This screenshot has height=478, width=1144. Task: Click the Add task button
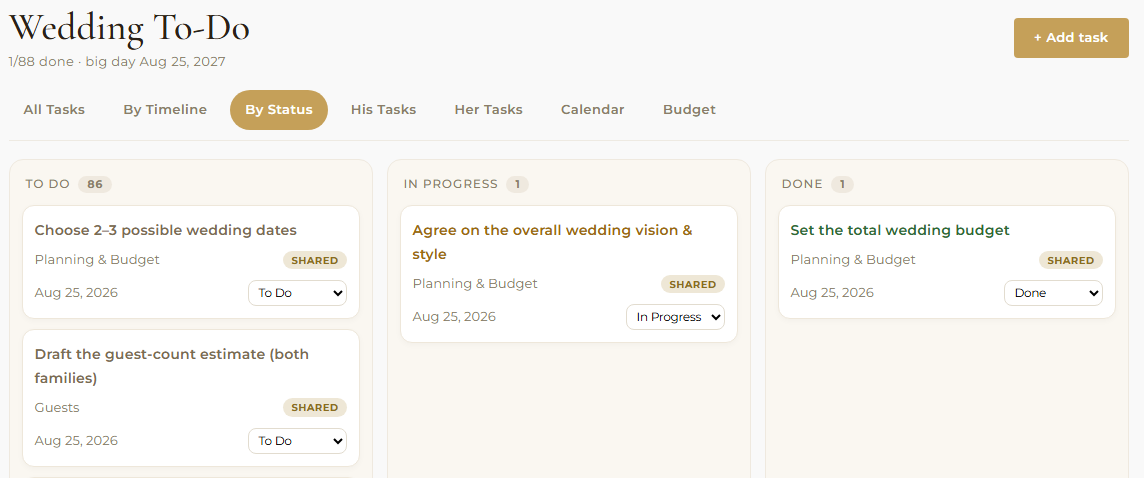1071,38
